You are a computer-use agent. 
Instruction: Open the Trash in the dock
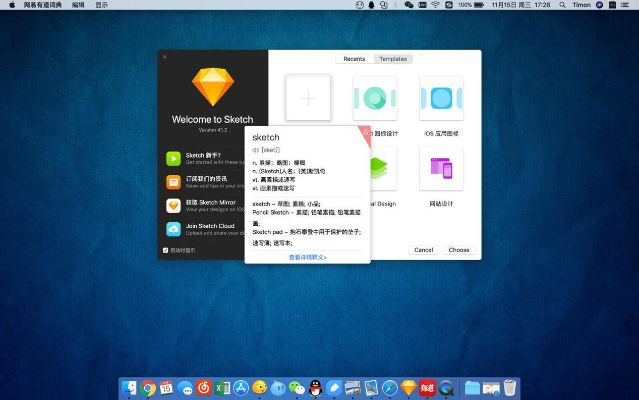click(x=509, y=388)
